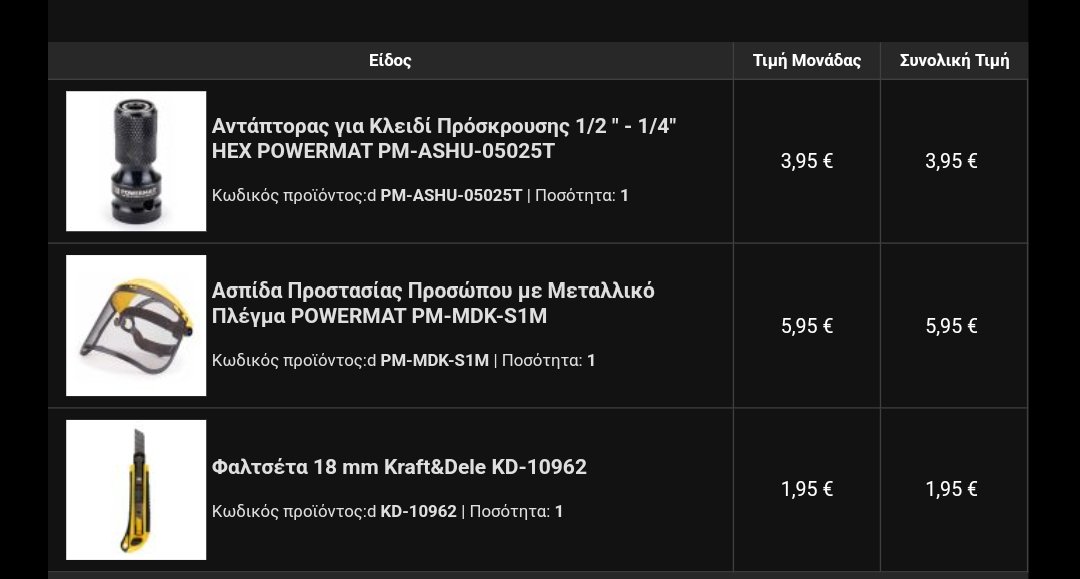Click the 1,95 € total price
Image resolution: width=1080 pixels, height=579 pixels.
point(951,489)
